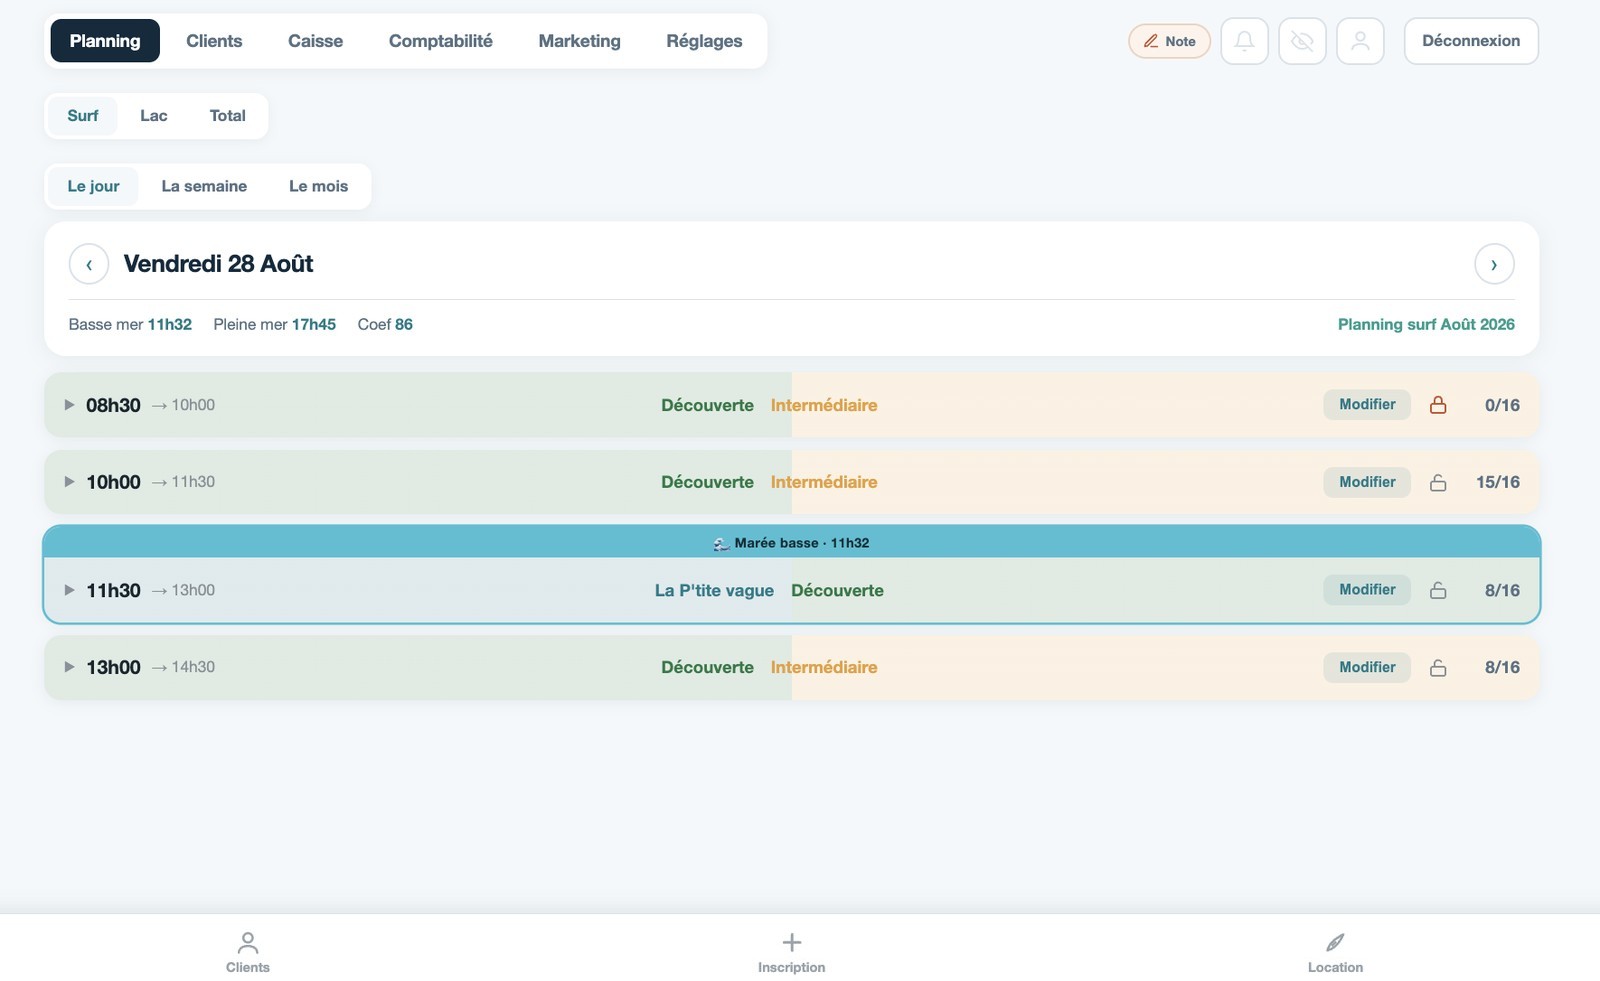1600x981 pixels.
Task: Click Modifier on 10h00 slot
Action: coord(1367,482)
